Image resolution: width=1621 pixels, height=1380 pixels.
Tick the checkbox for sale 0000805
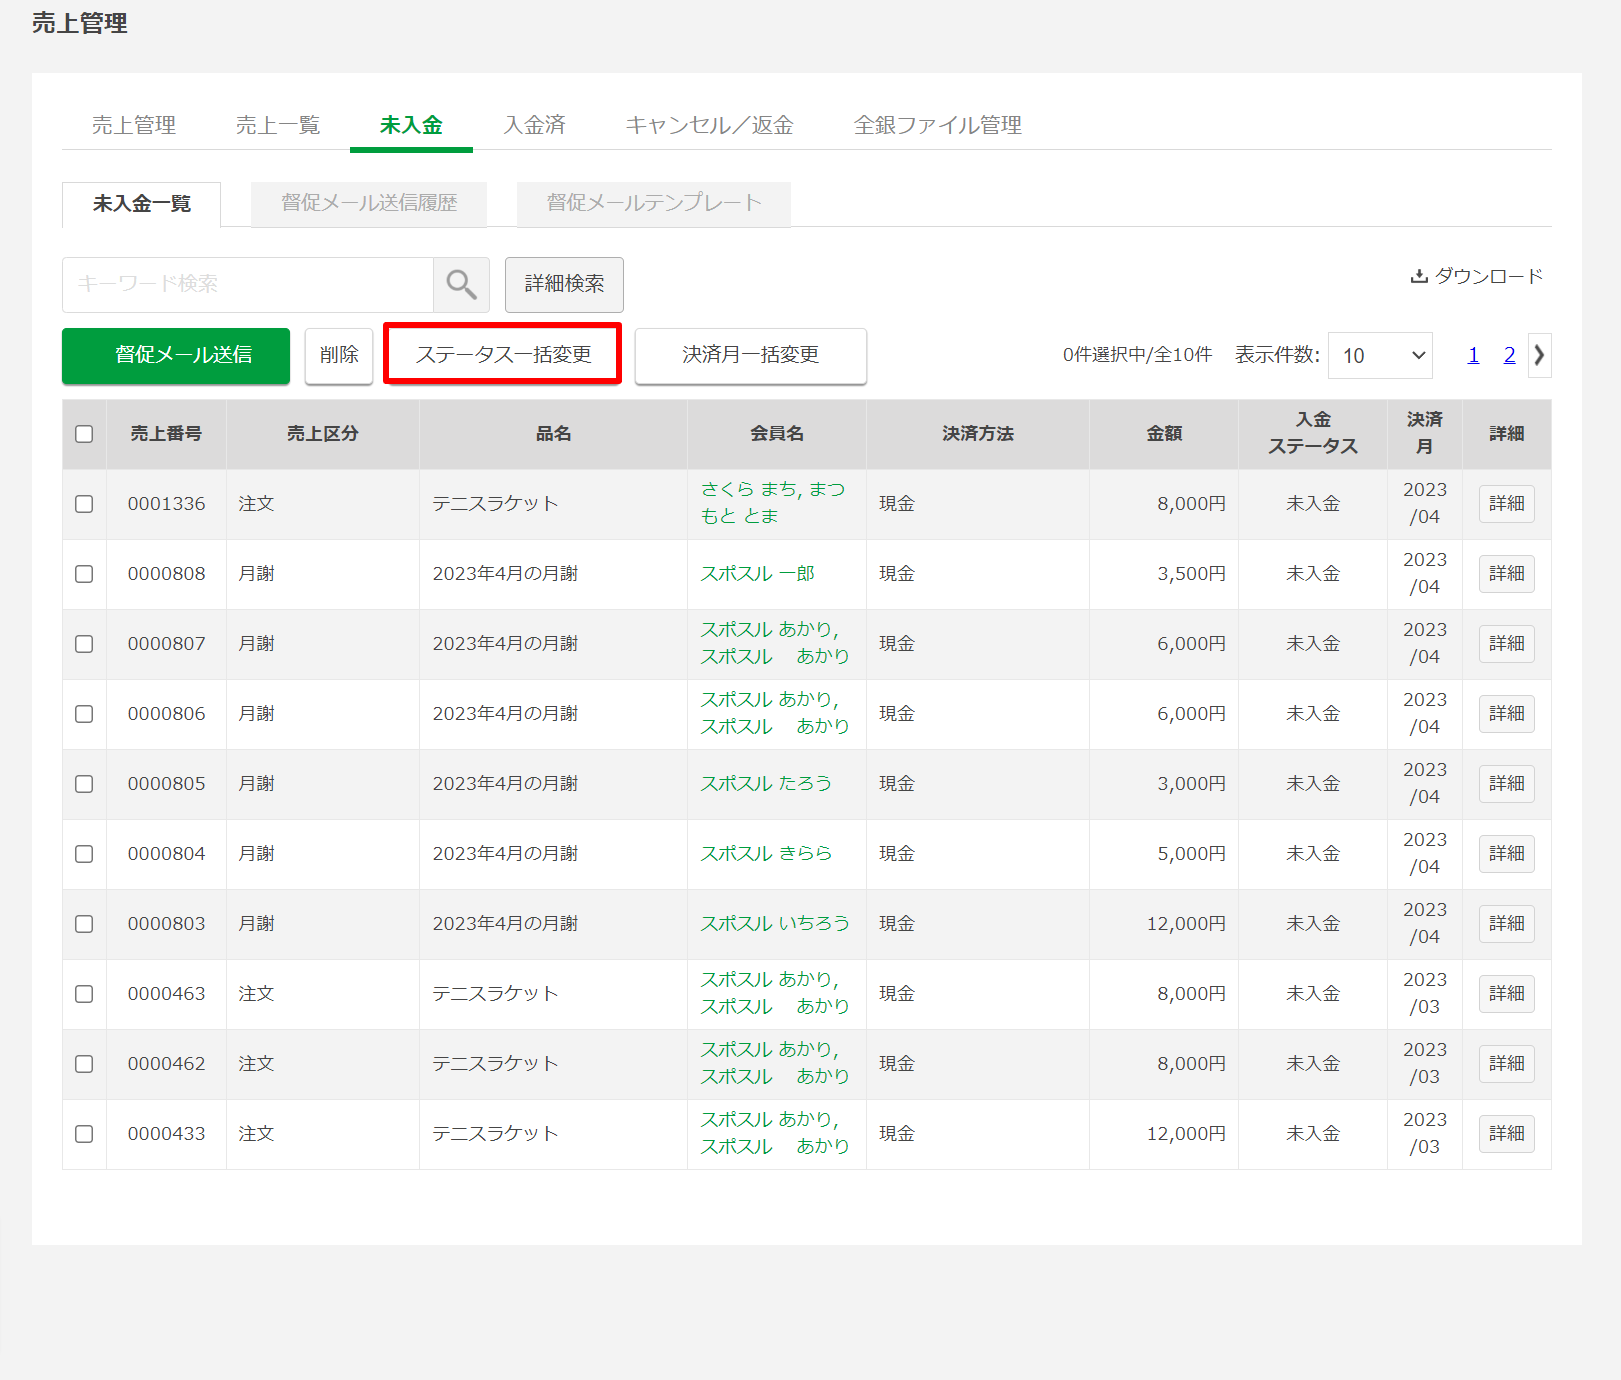(84, 784)
